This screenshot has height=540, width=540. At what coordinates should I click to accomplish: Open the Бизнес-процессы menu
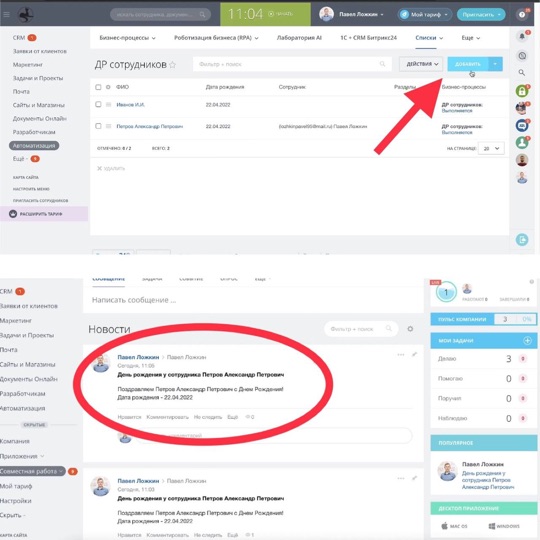click(127, 38)
